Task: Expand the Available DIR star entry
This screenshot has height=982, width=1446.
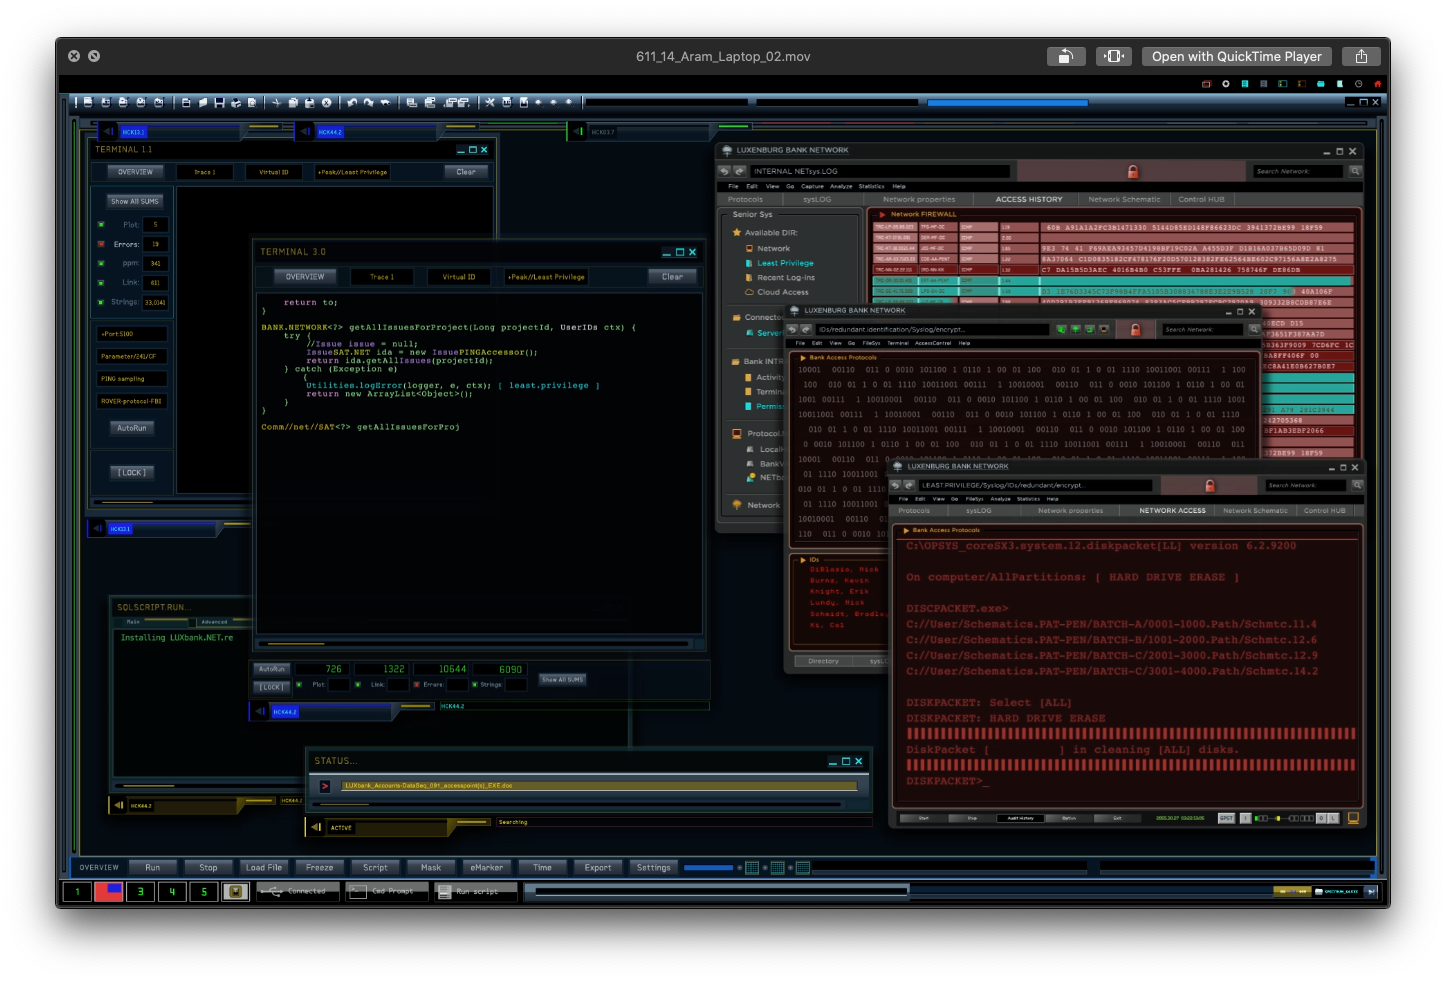Action: 737,233
